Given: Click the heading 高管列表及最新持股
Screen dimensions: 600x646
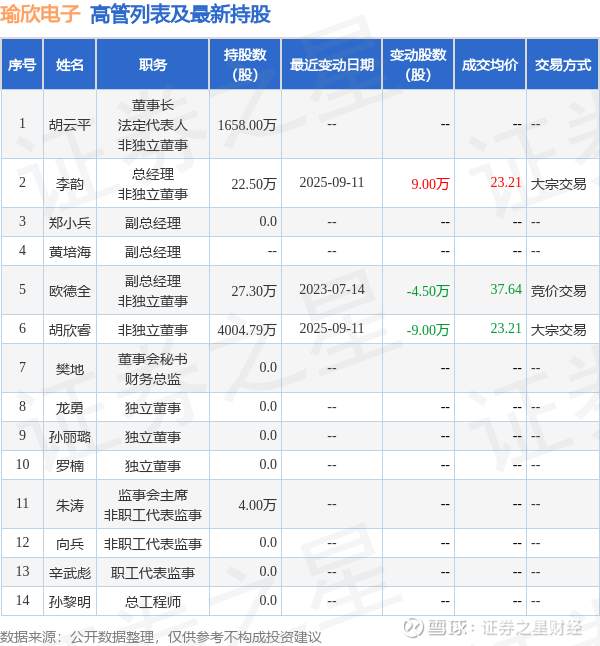Looking at the screenshot, I should pyautogui.click(x=180, y=14).
